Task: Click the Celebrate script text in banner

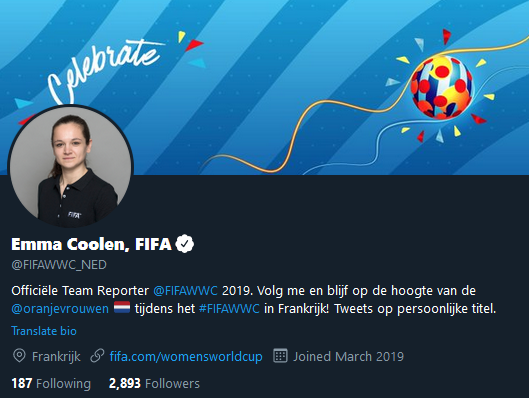Action: [105, 71]
